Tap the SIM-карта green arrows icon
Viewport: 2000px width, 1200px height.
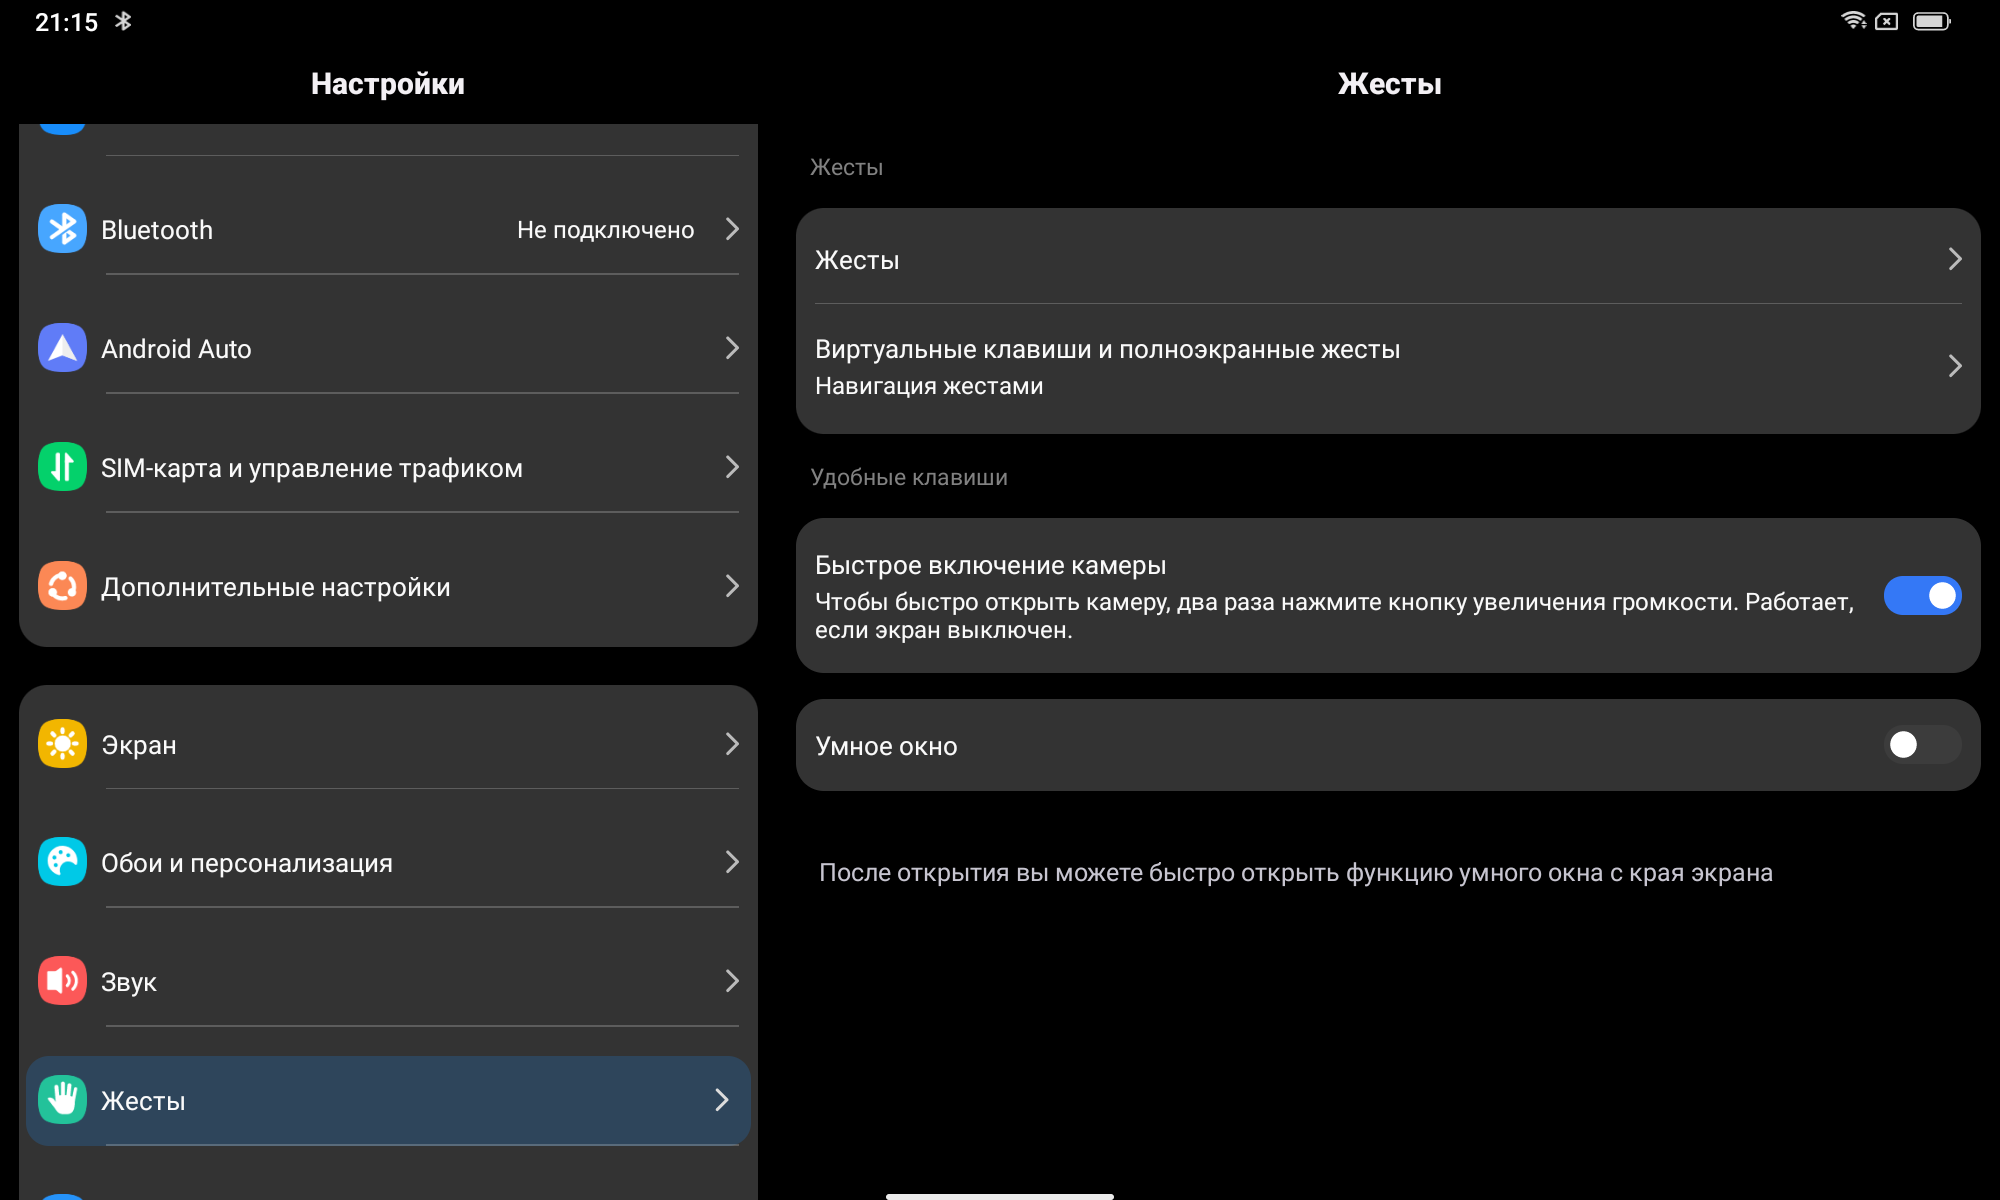tap(62, 467)
